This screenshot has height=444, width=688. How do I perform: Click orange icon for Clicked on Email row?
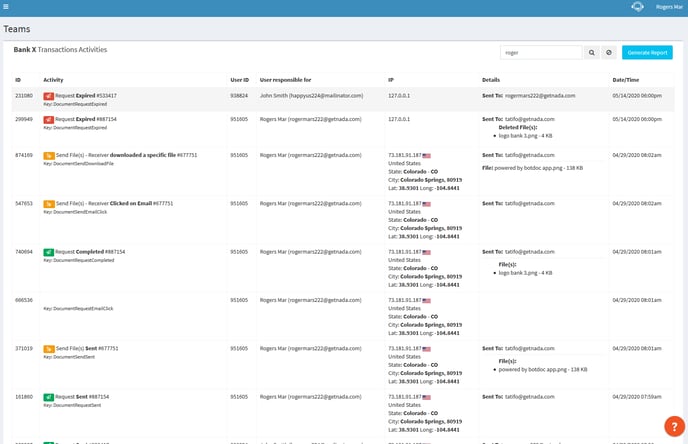[49, 203]
